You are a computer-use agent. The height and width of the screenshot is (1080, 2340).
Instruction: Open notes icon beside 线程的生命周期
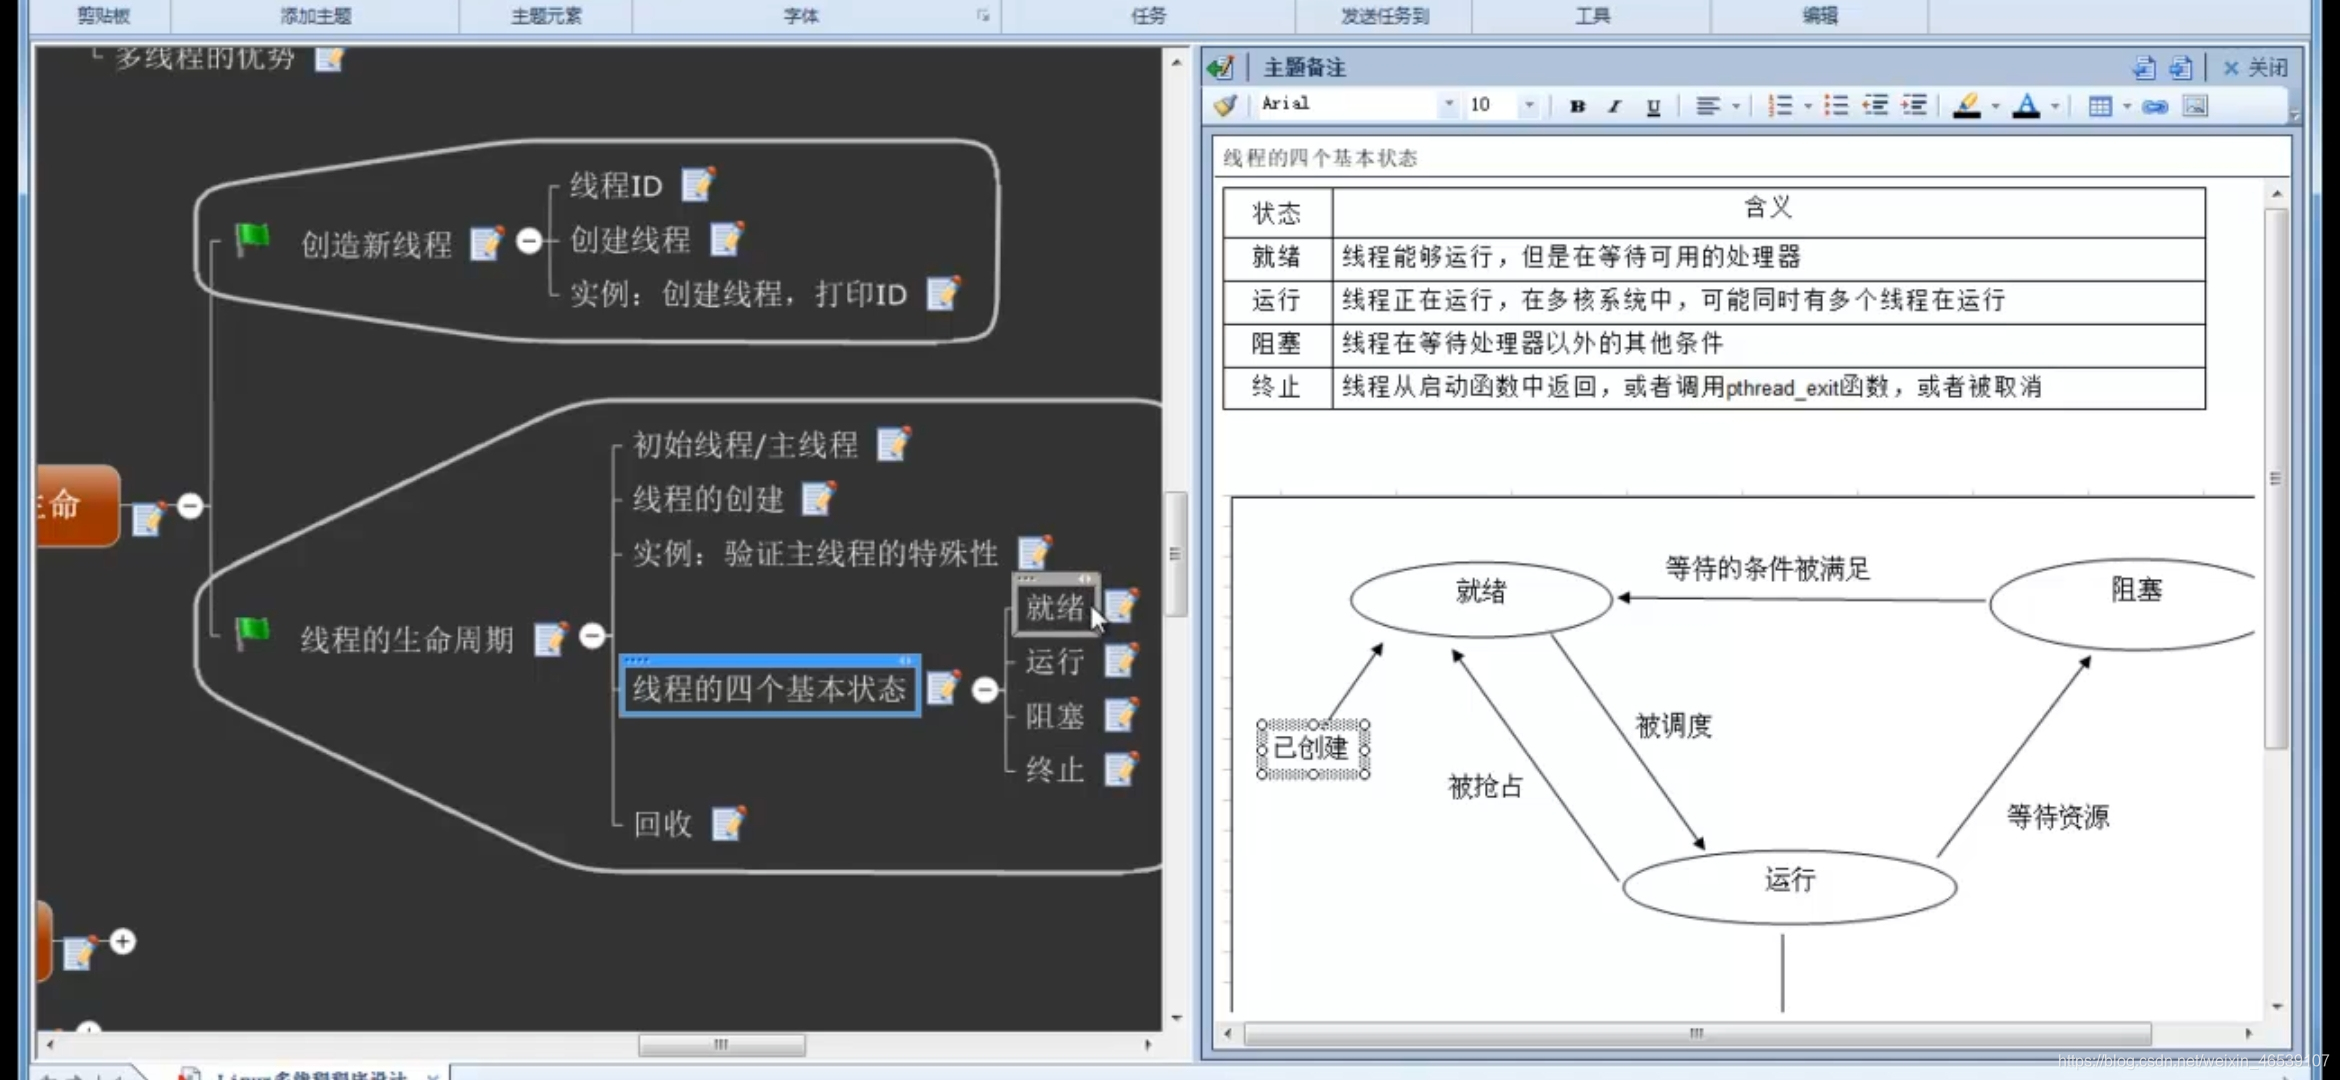point(551,639)
